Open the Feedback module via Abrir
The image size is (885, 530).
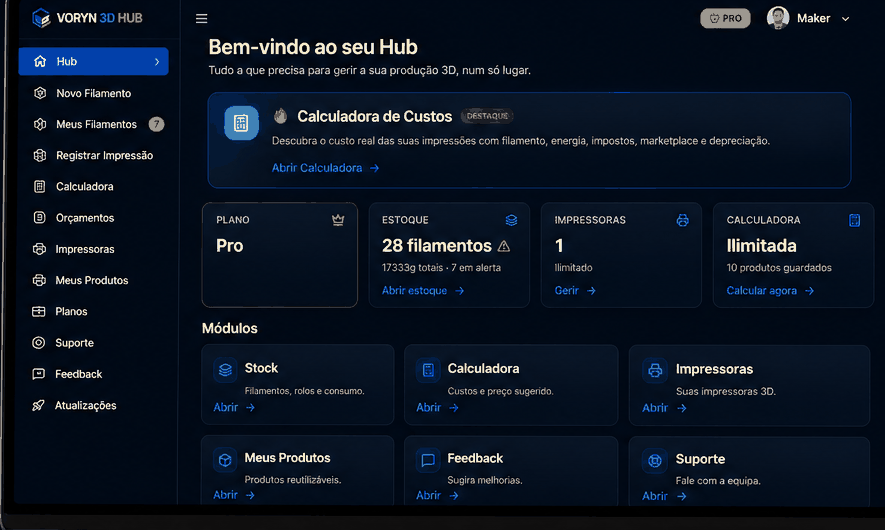[437, 495]
